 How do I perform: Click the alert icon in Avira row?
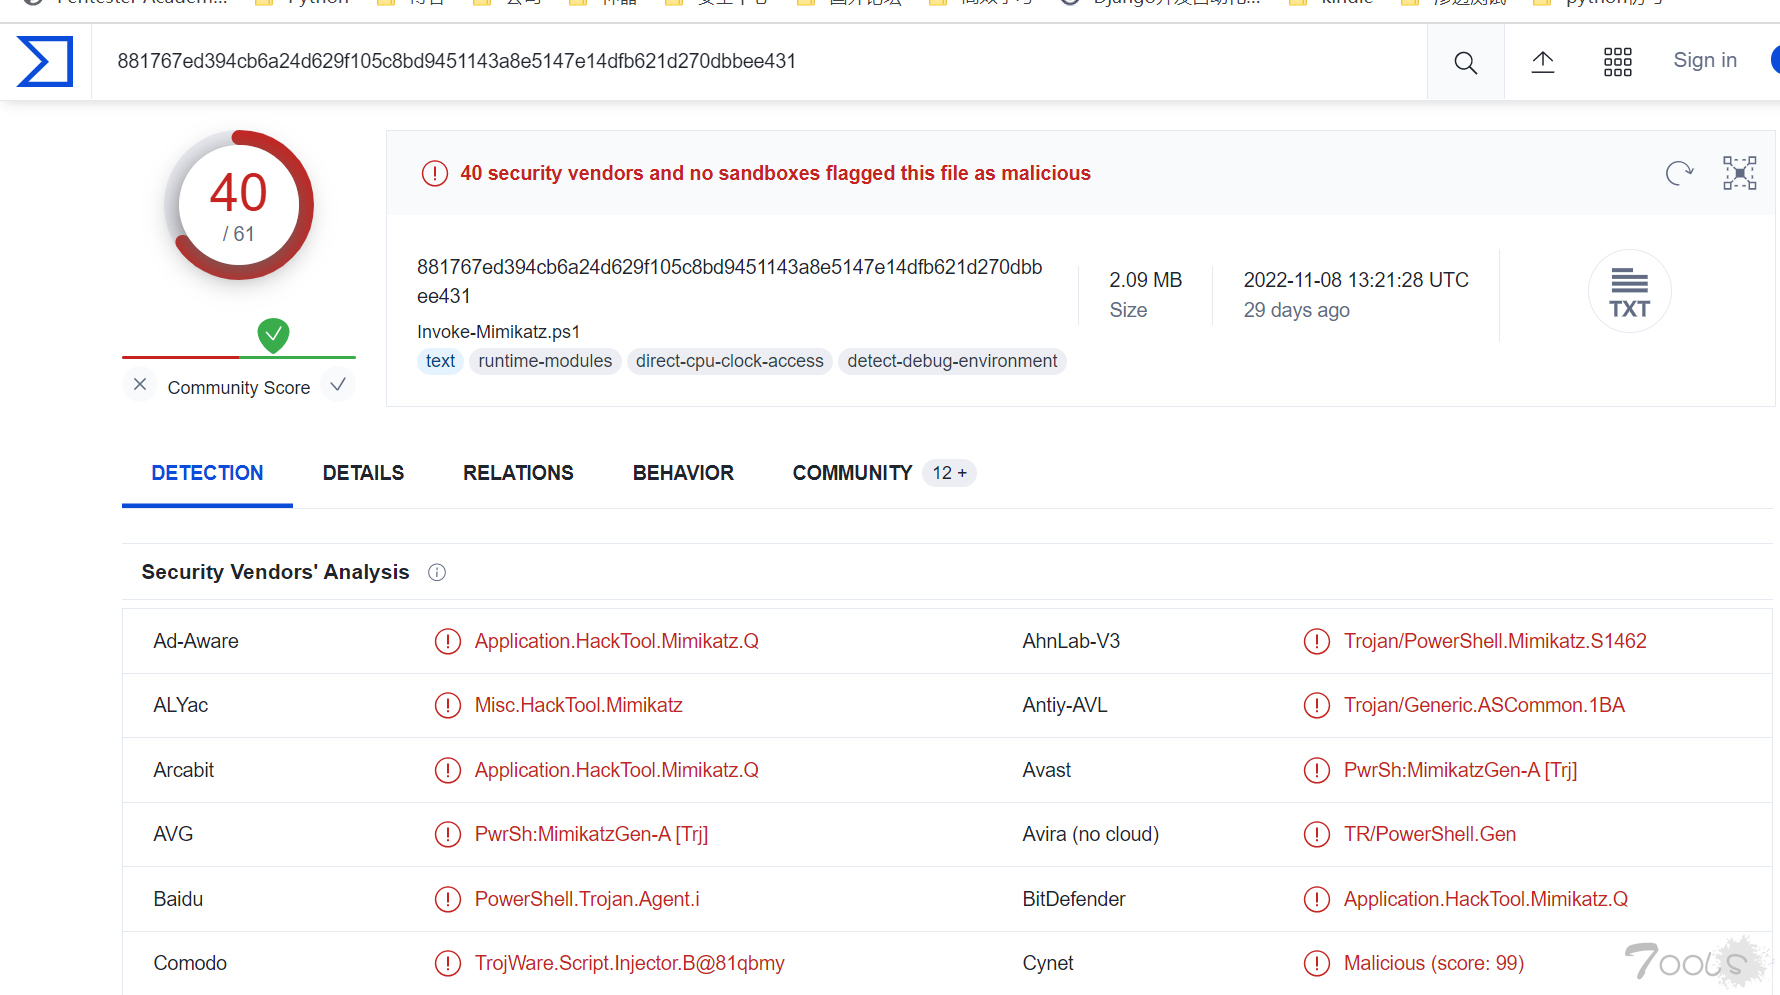tap(1316, 834)
